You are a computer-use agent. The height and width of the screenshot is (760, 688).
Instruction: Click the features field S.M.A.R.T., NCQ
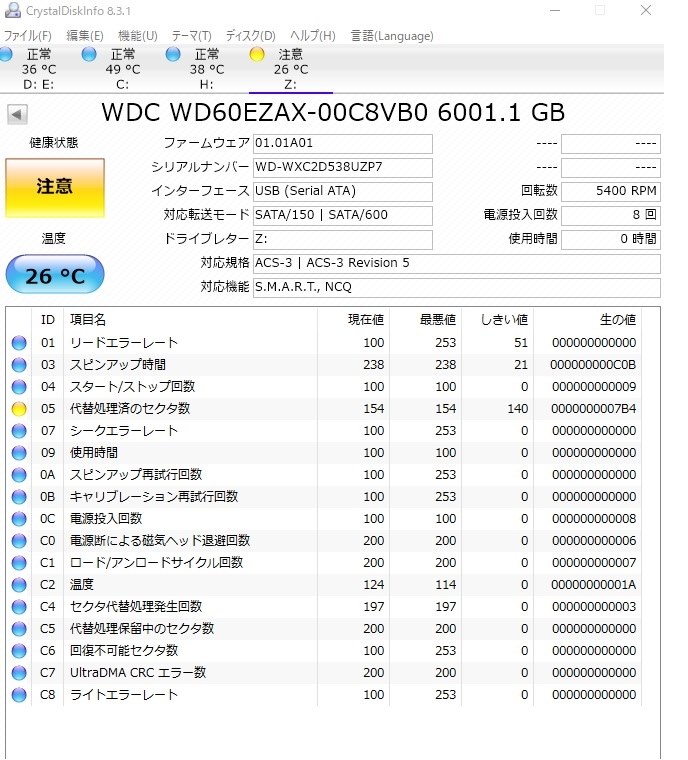click(x=457, y=287)
